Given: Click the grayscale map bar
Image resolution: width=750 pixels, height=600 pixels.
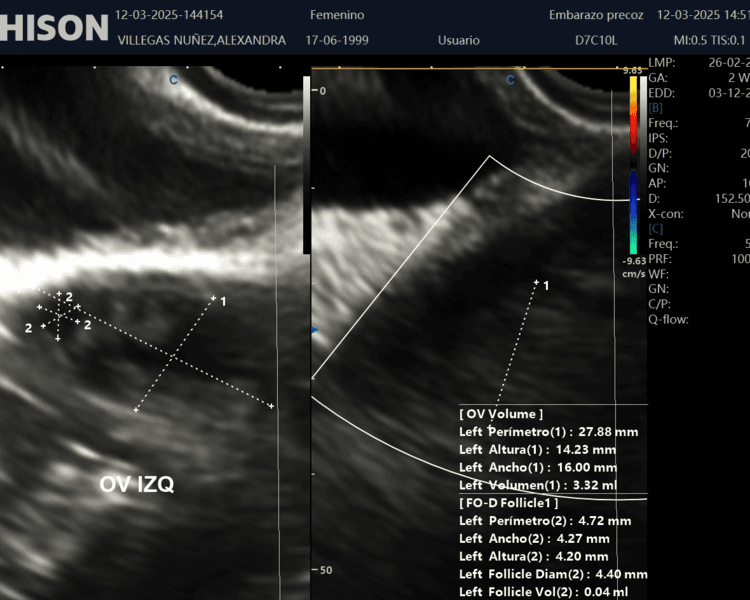Looking at the screenshot, I should click(x=307, y=165).
